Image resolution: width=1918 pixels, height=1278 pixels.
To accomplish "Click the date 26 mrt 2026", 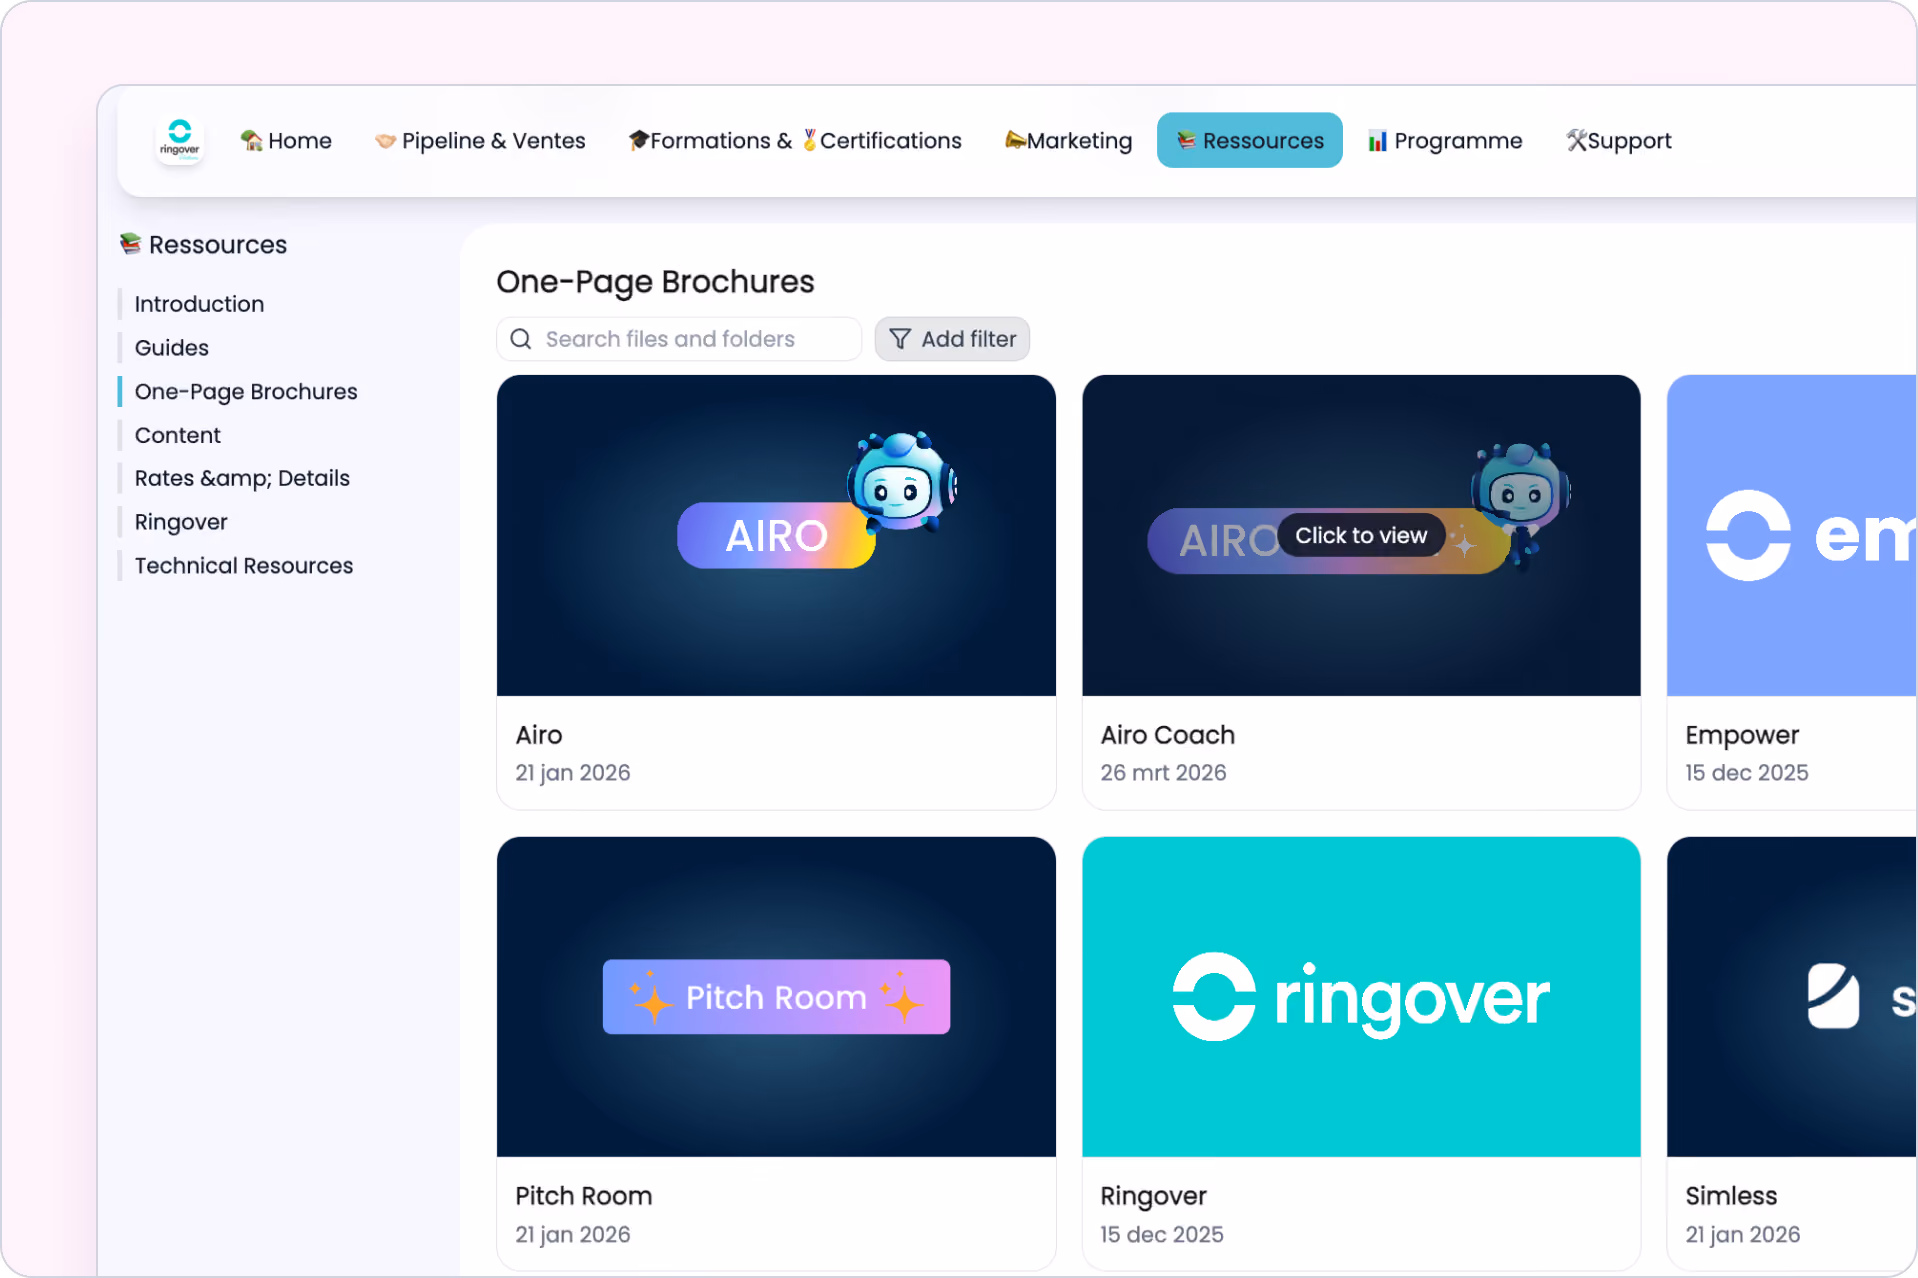I will click(1164, 773).
